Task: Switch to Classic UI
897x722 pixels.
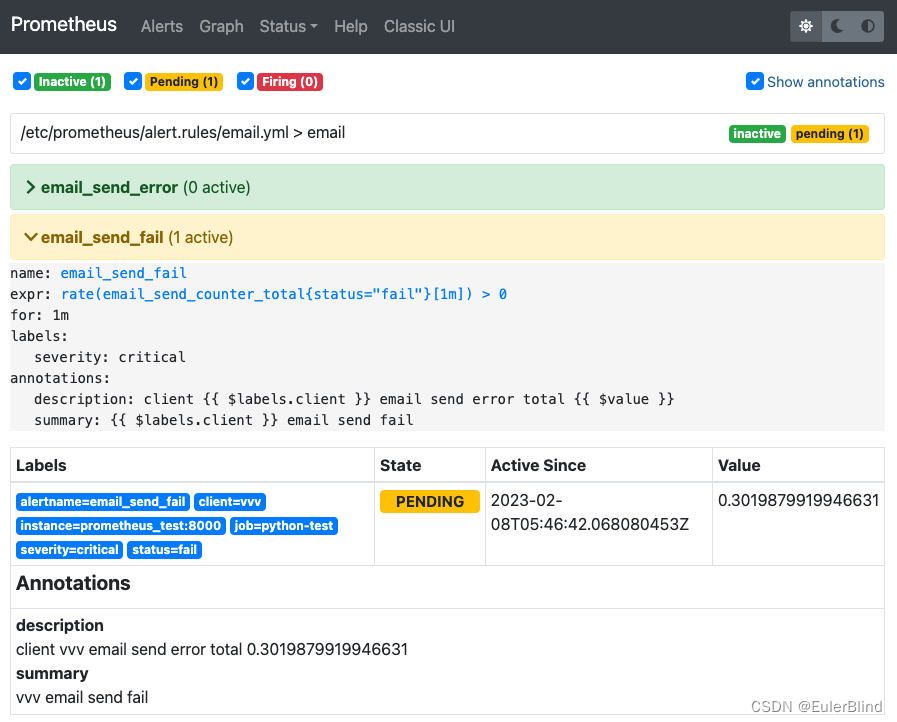Action: 419,26
